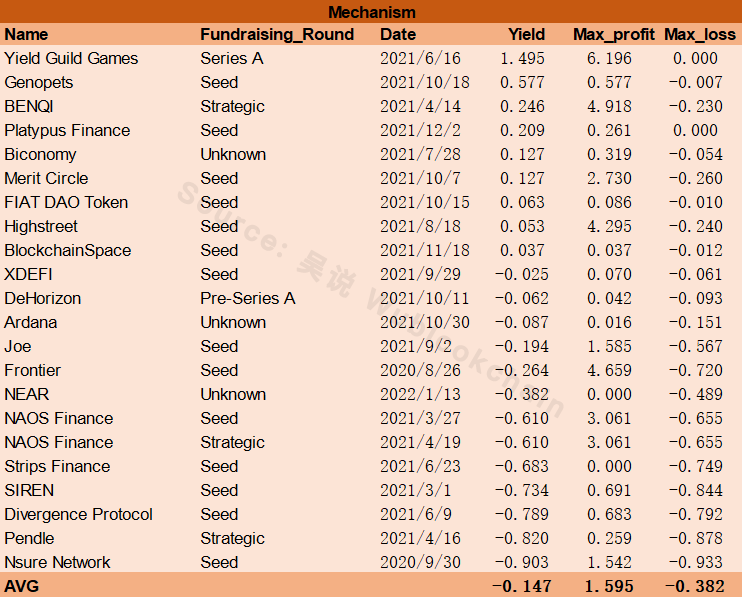Select the Name column header

(x=26, y=34)
